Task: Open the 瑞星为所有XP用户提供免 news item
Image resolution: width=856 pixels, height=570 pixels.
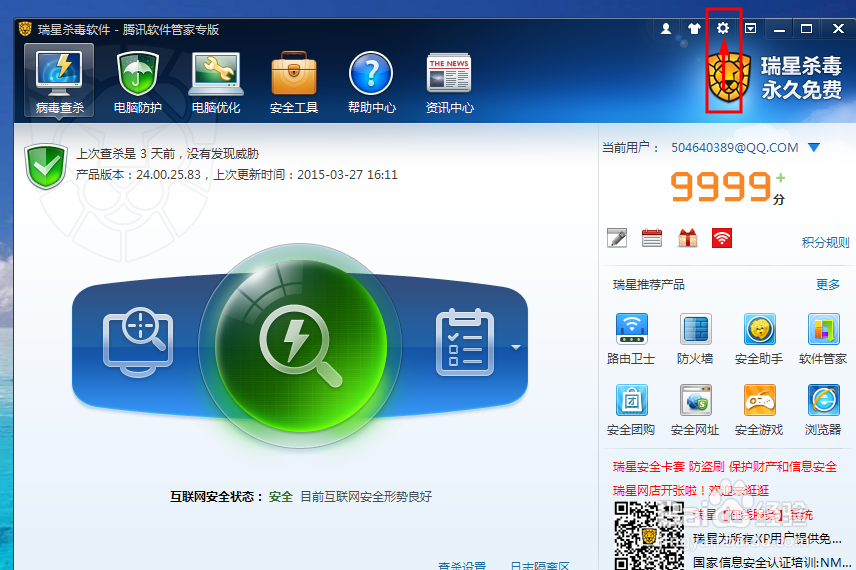Action: click(767, 539)
